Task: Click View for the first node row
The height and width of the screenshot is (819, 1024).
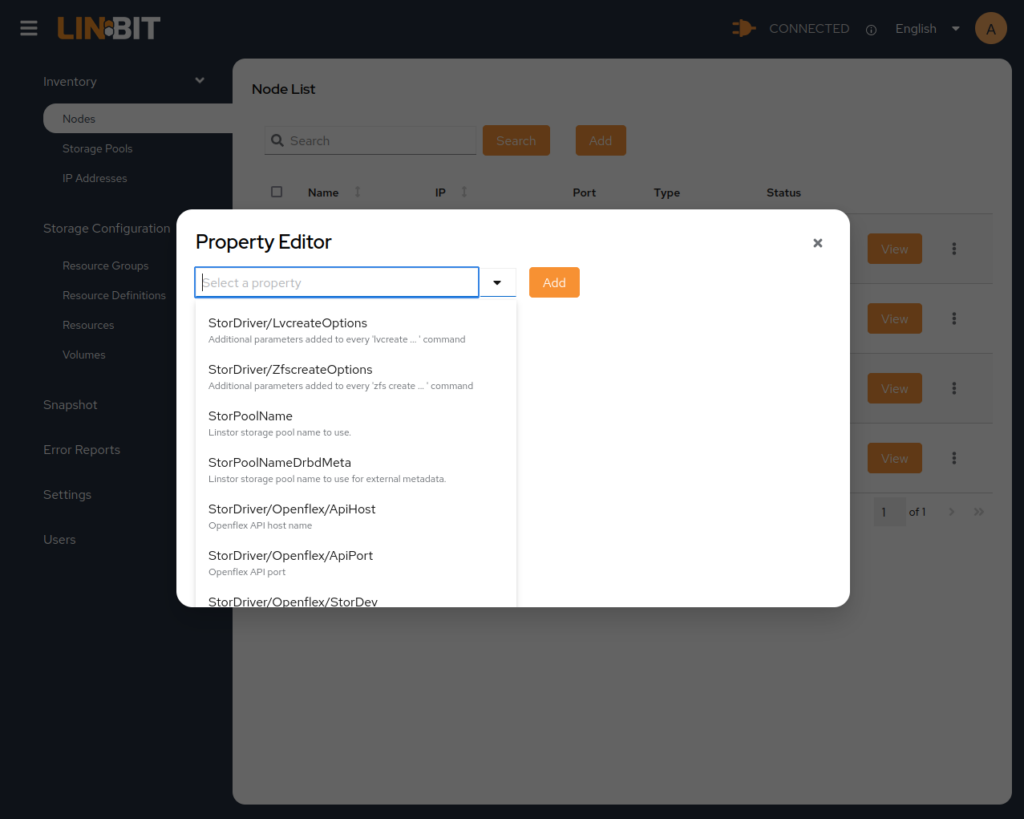Action: [894, 249]
